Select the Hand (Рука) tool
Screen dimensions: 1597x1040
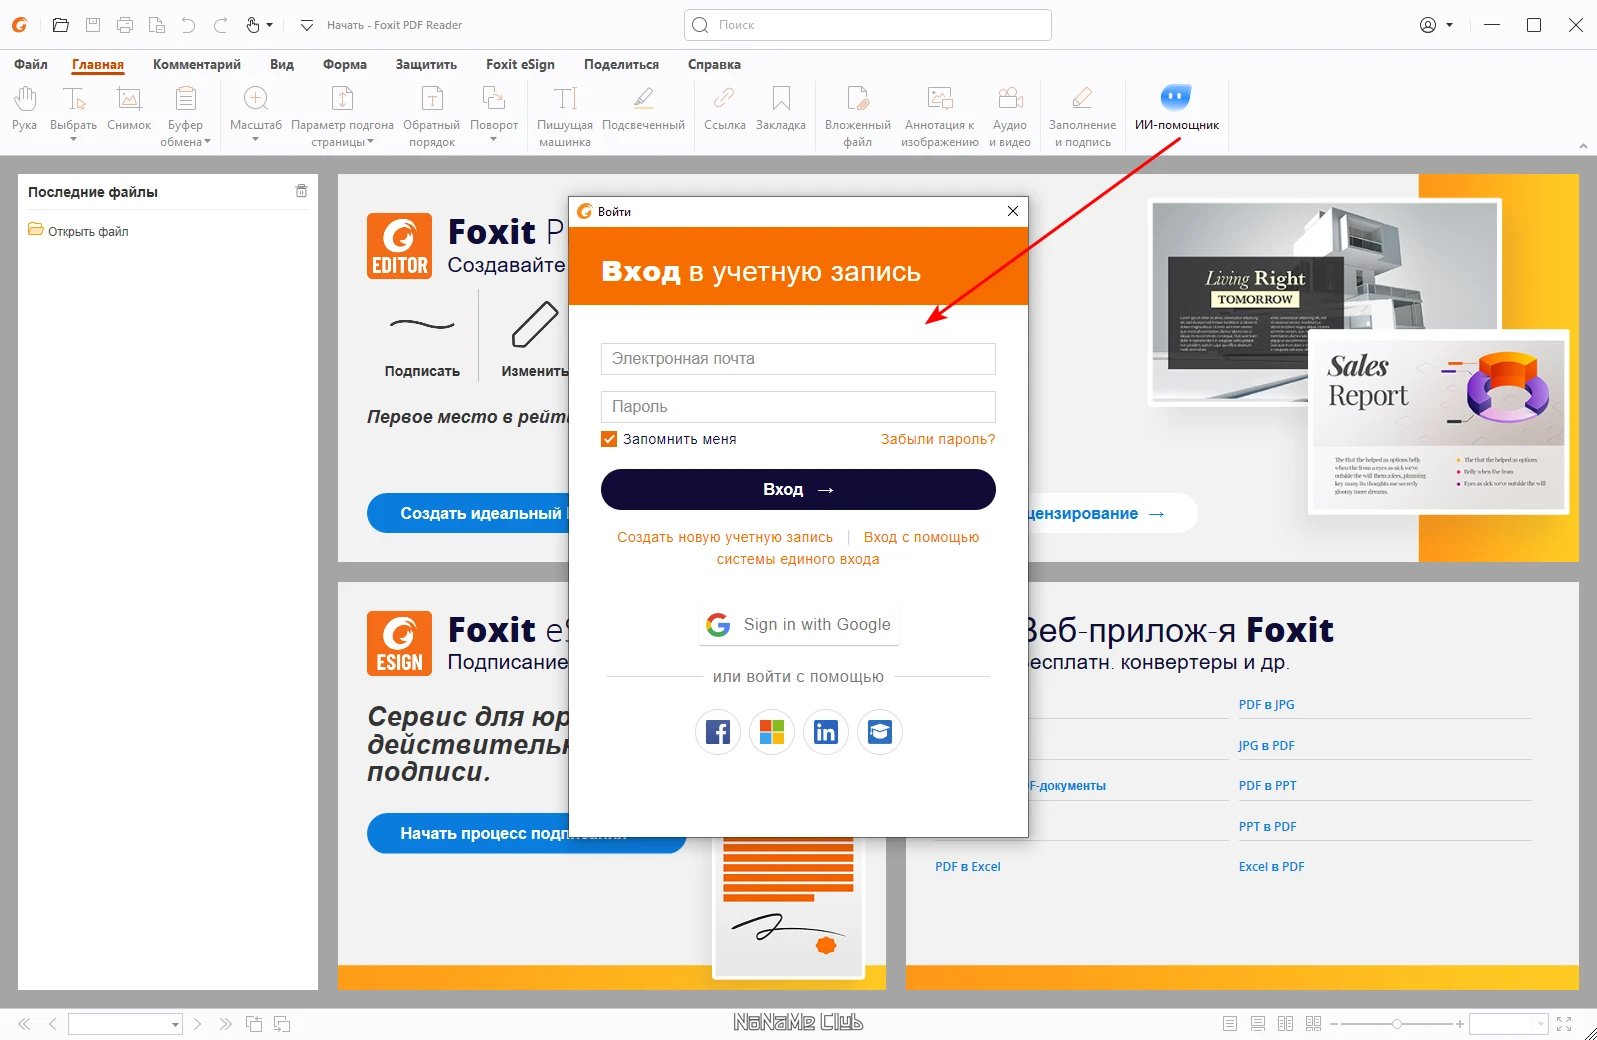[25, 108]
